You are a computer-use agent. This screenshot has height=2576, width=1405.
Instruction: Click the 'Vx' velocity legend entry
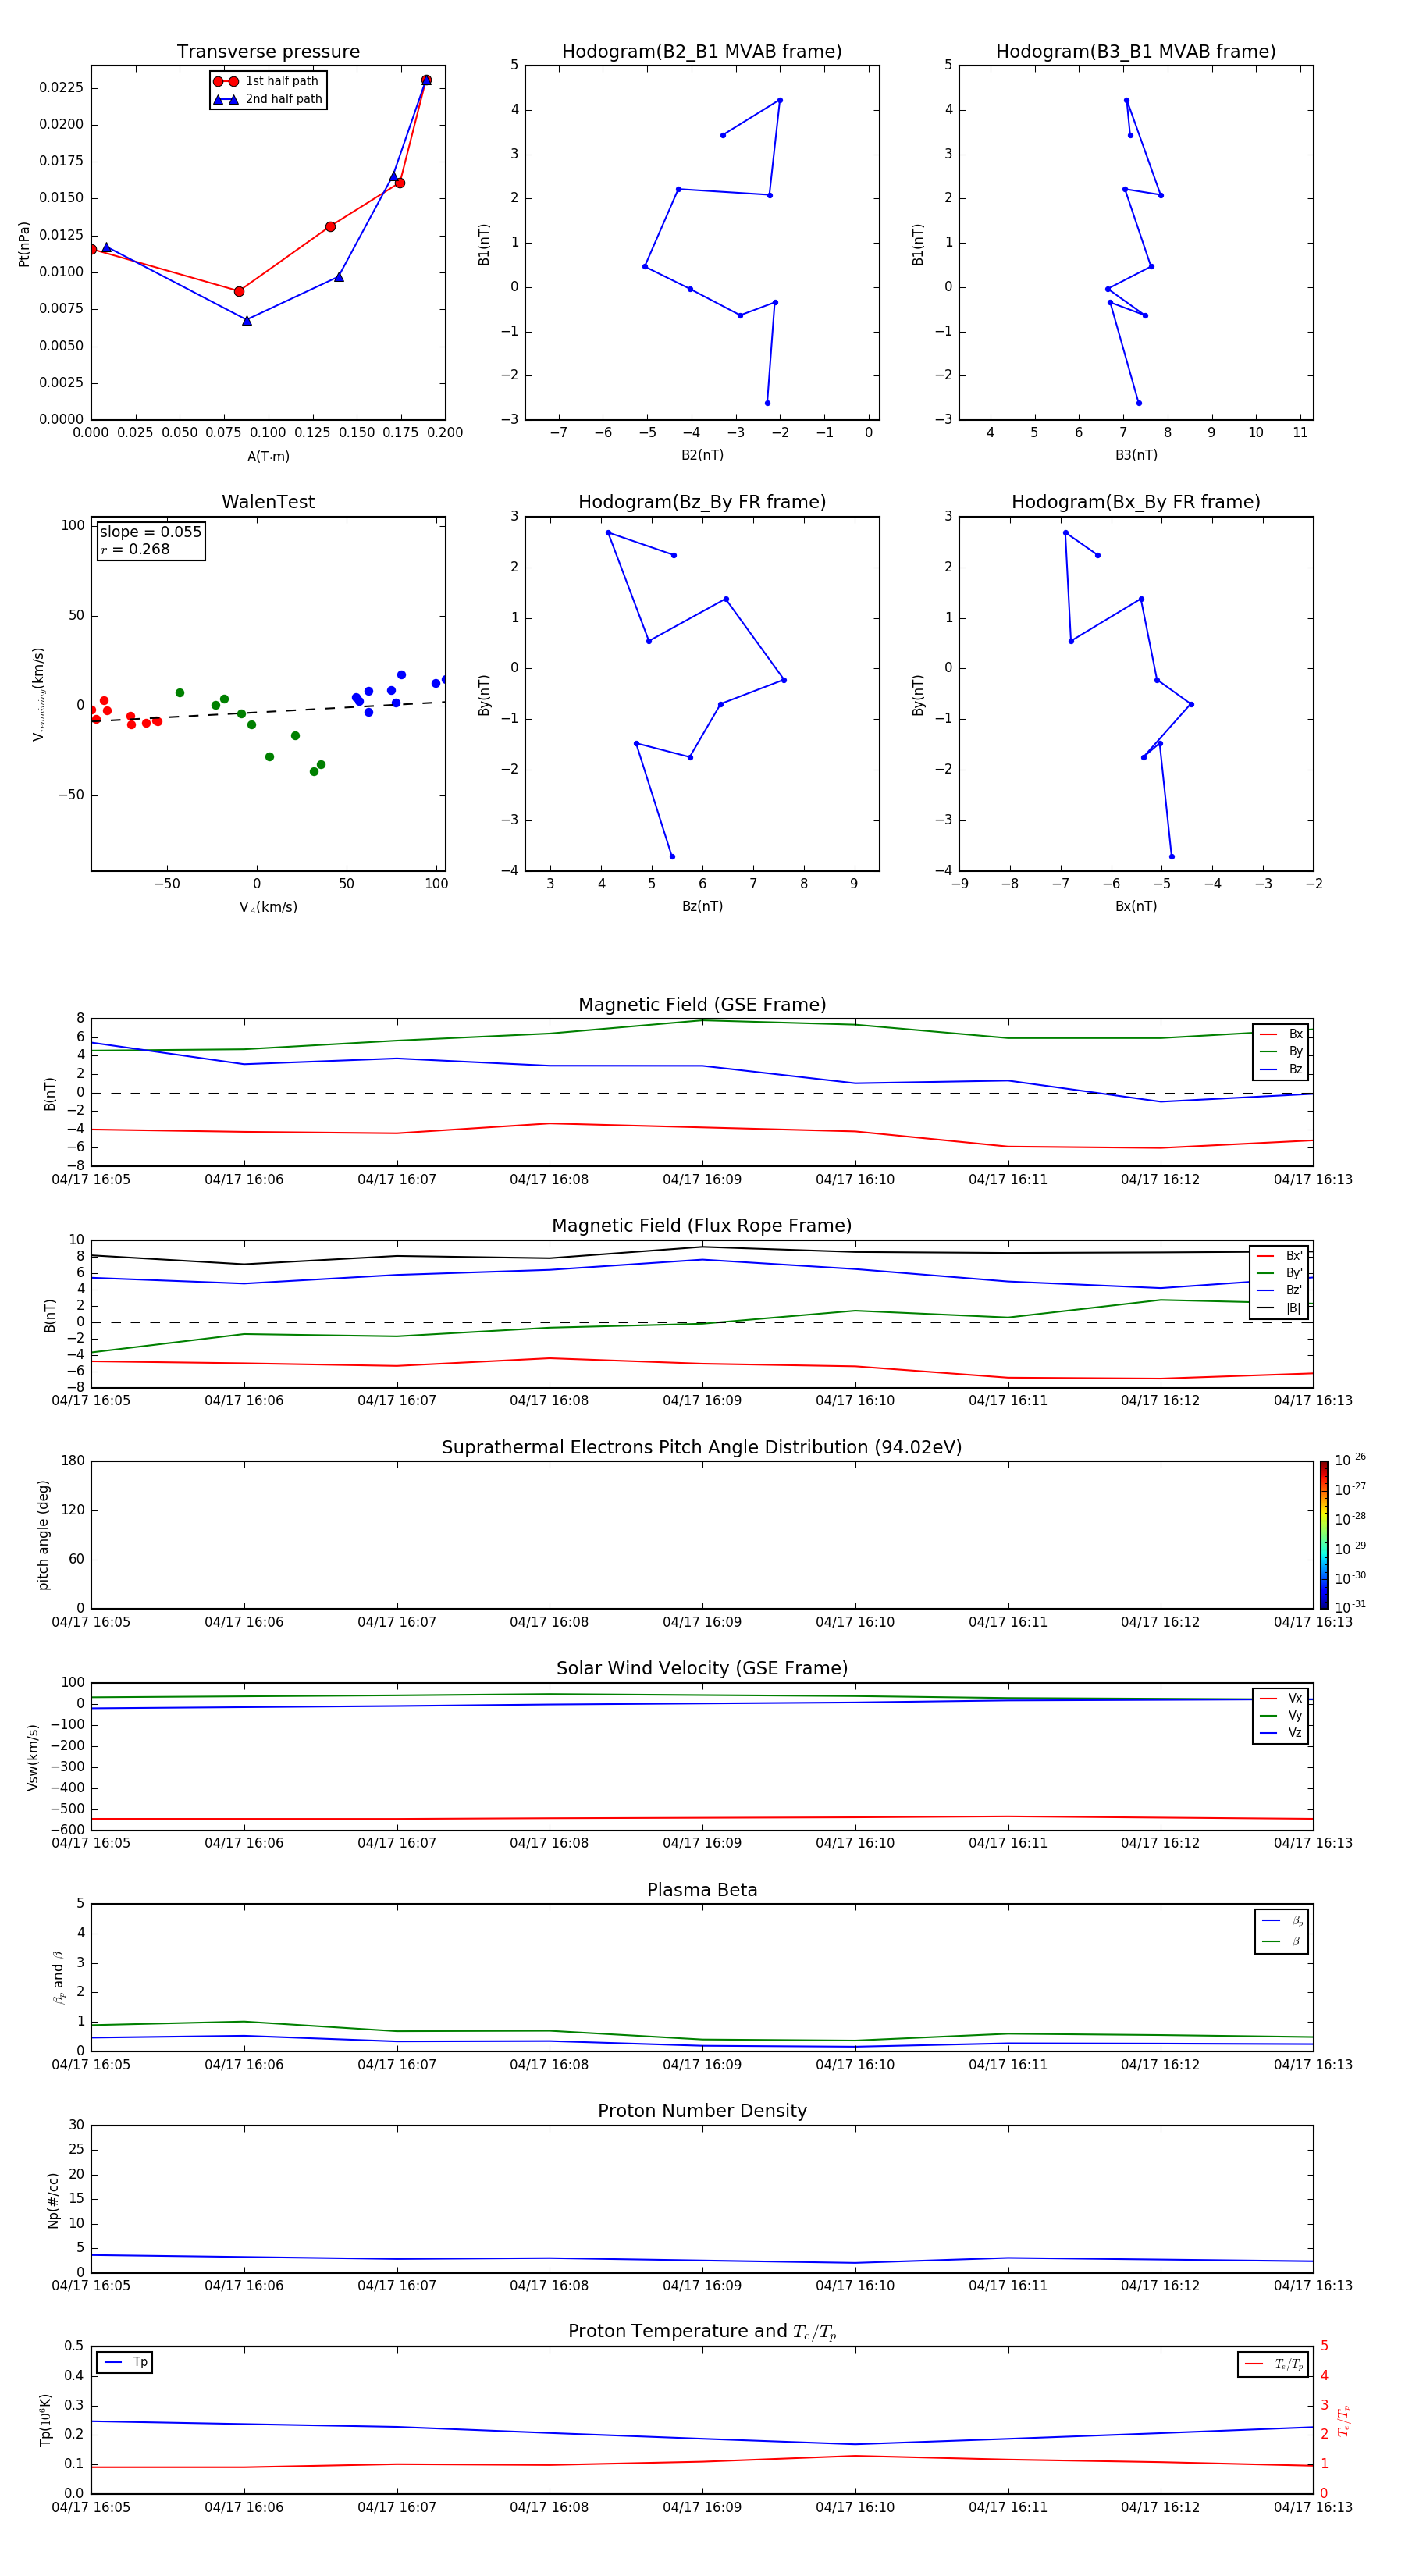tap(1282, 1699)
